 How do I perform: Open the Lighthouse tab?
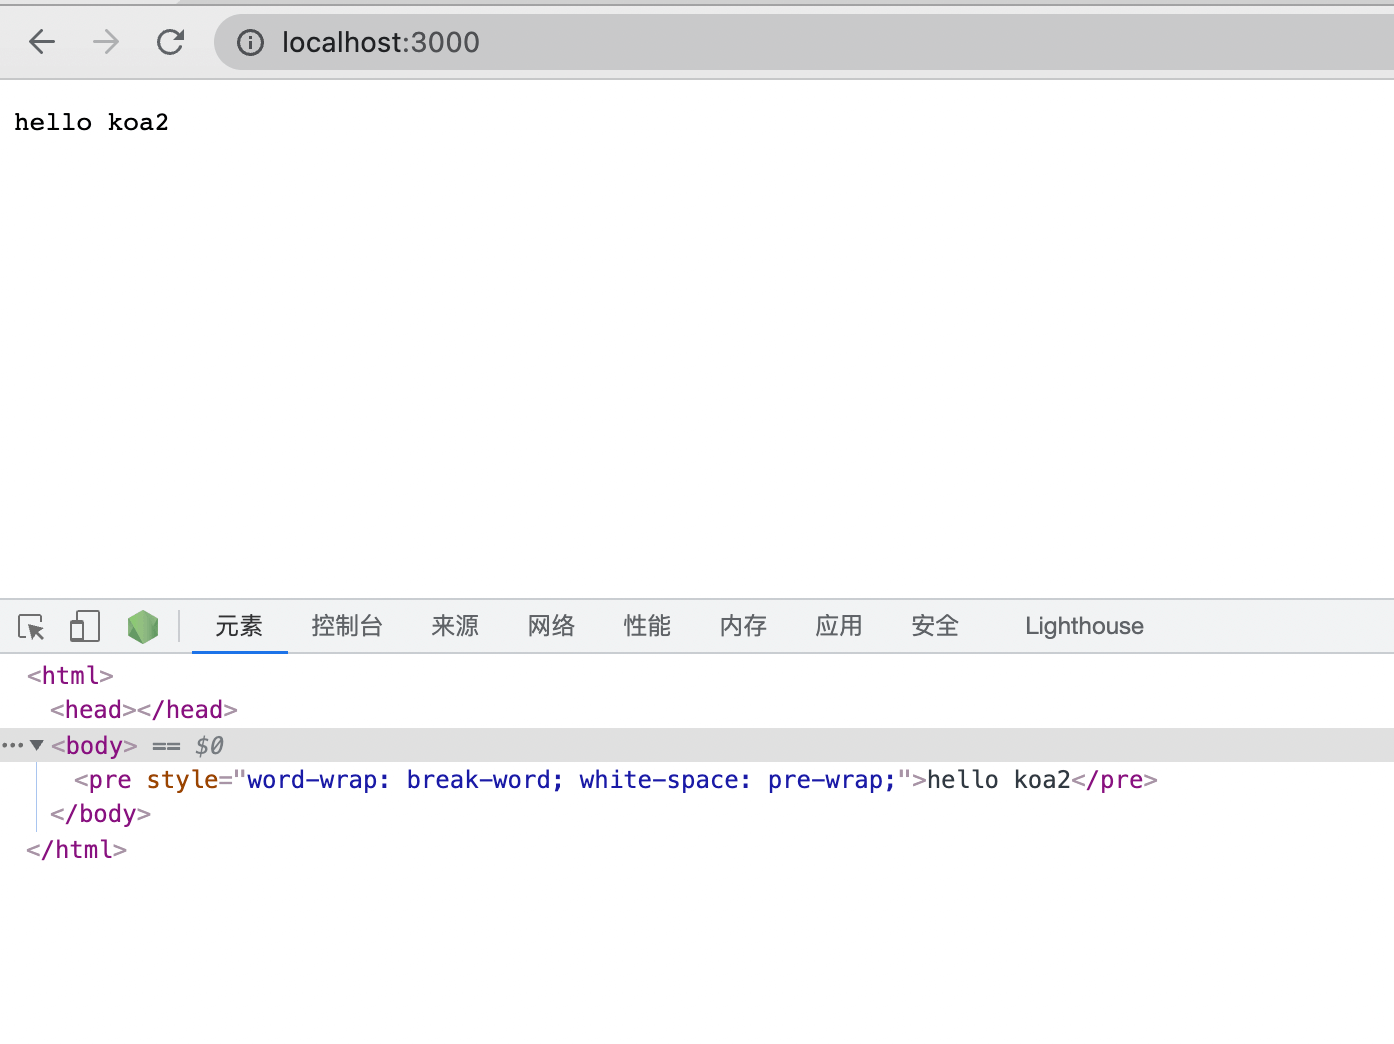1084,626
